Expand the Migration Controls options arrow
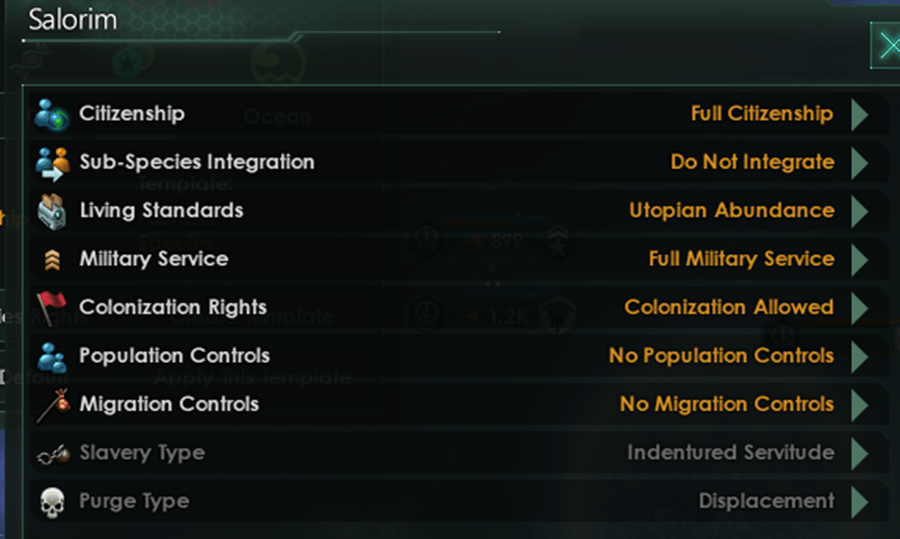The width and height of the screenshot is (900, 539). [x=859, y=404]
